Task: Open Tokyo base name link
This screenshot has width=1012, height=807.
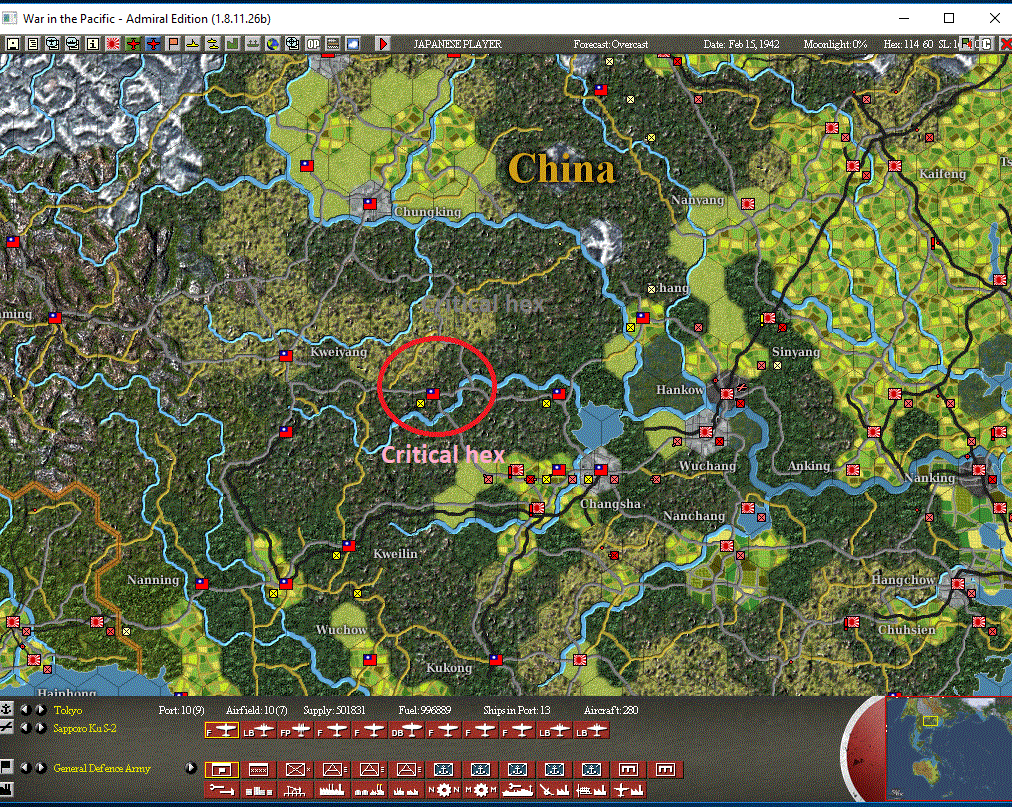Action: tap(68, 710)
